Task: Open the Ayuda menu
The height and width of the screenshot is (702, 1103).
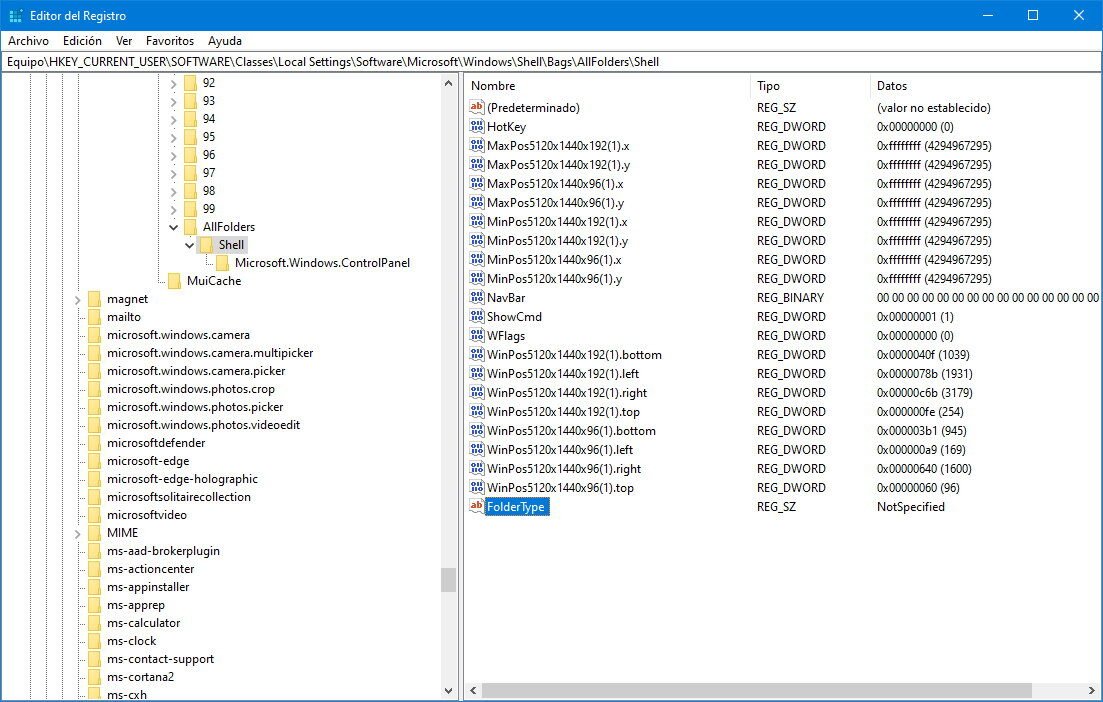Action: [x=224, y=41]
